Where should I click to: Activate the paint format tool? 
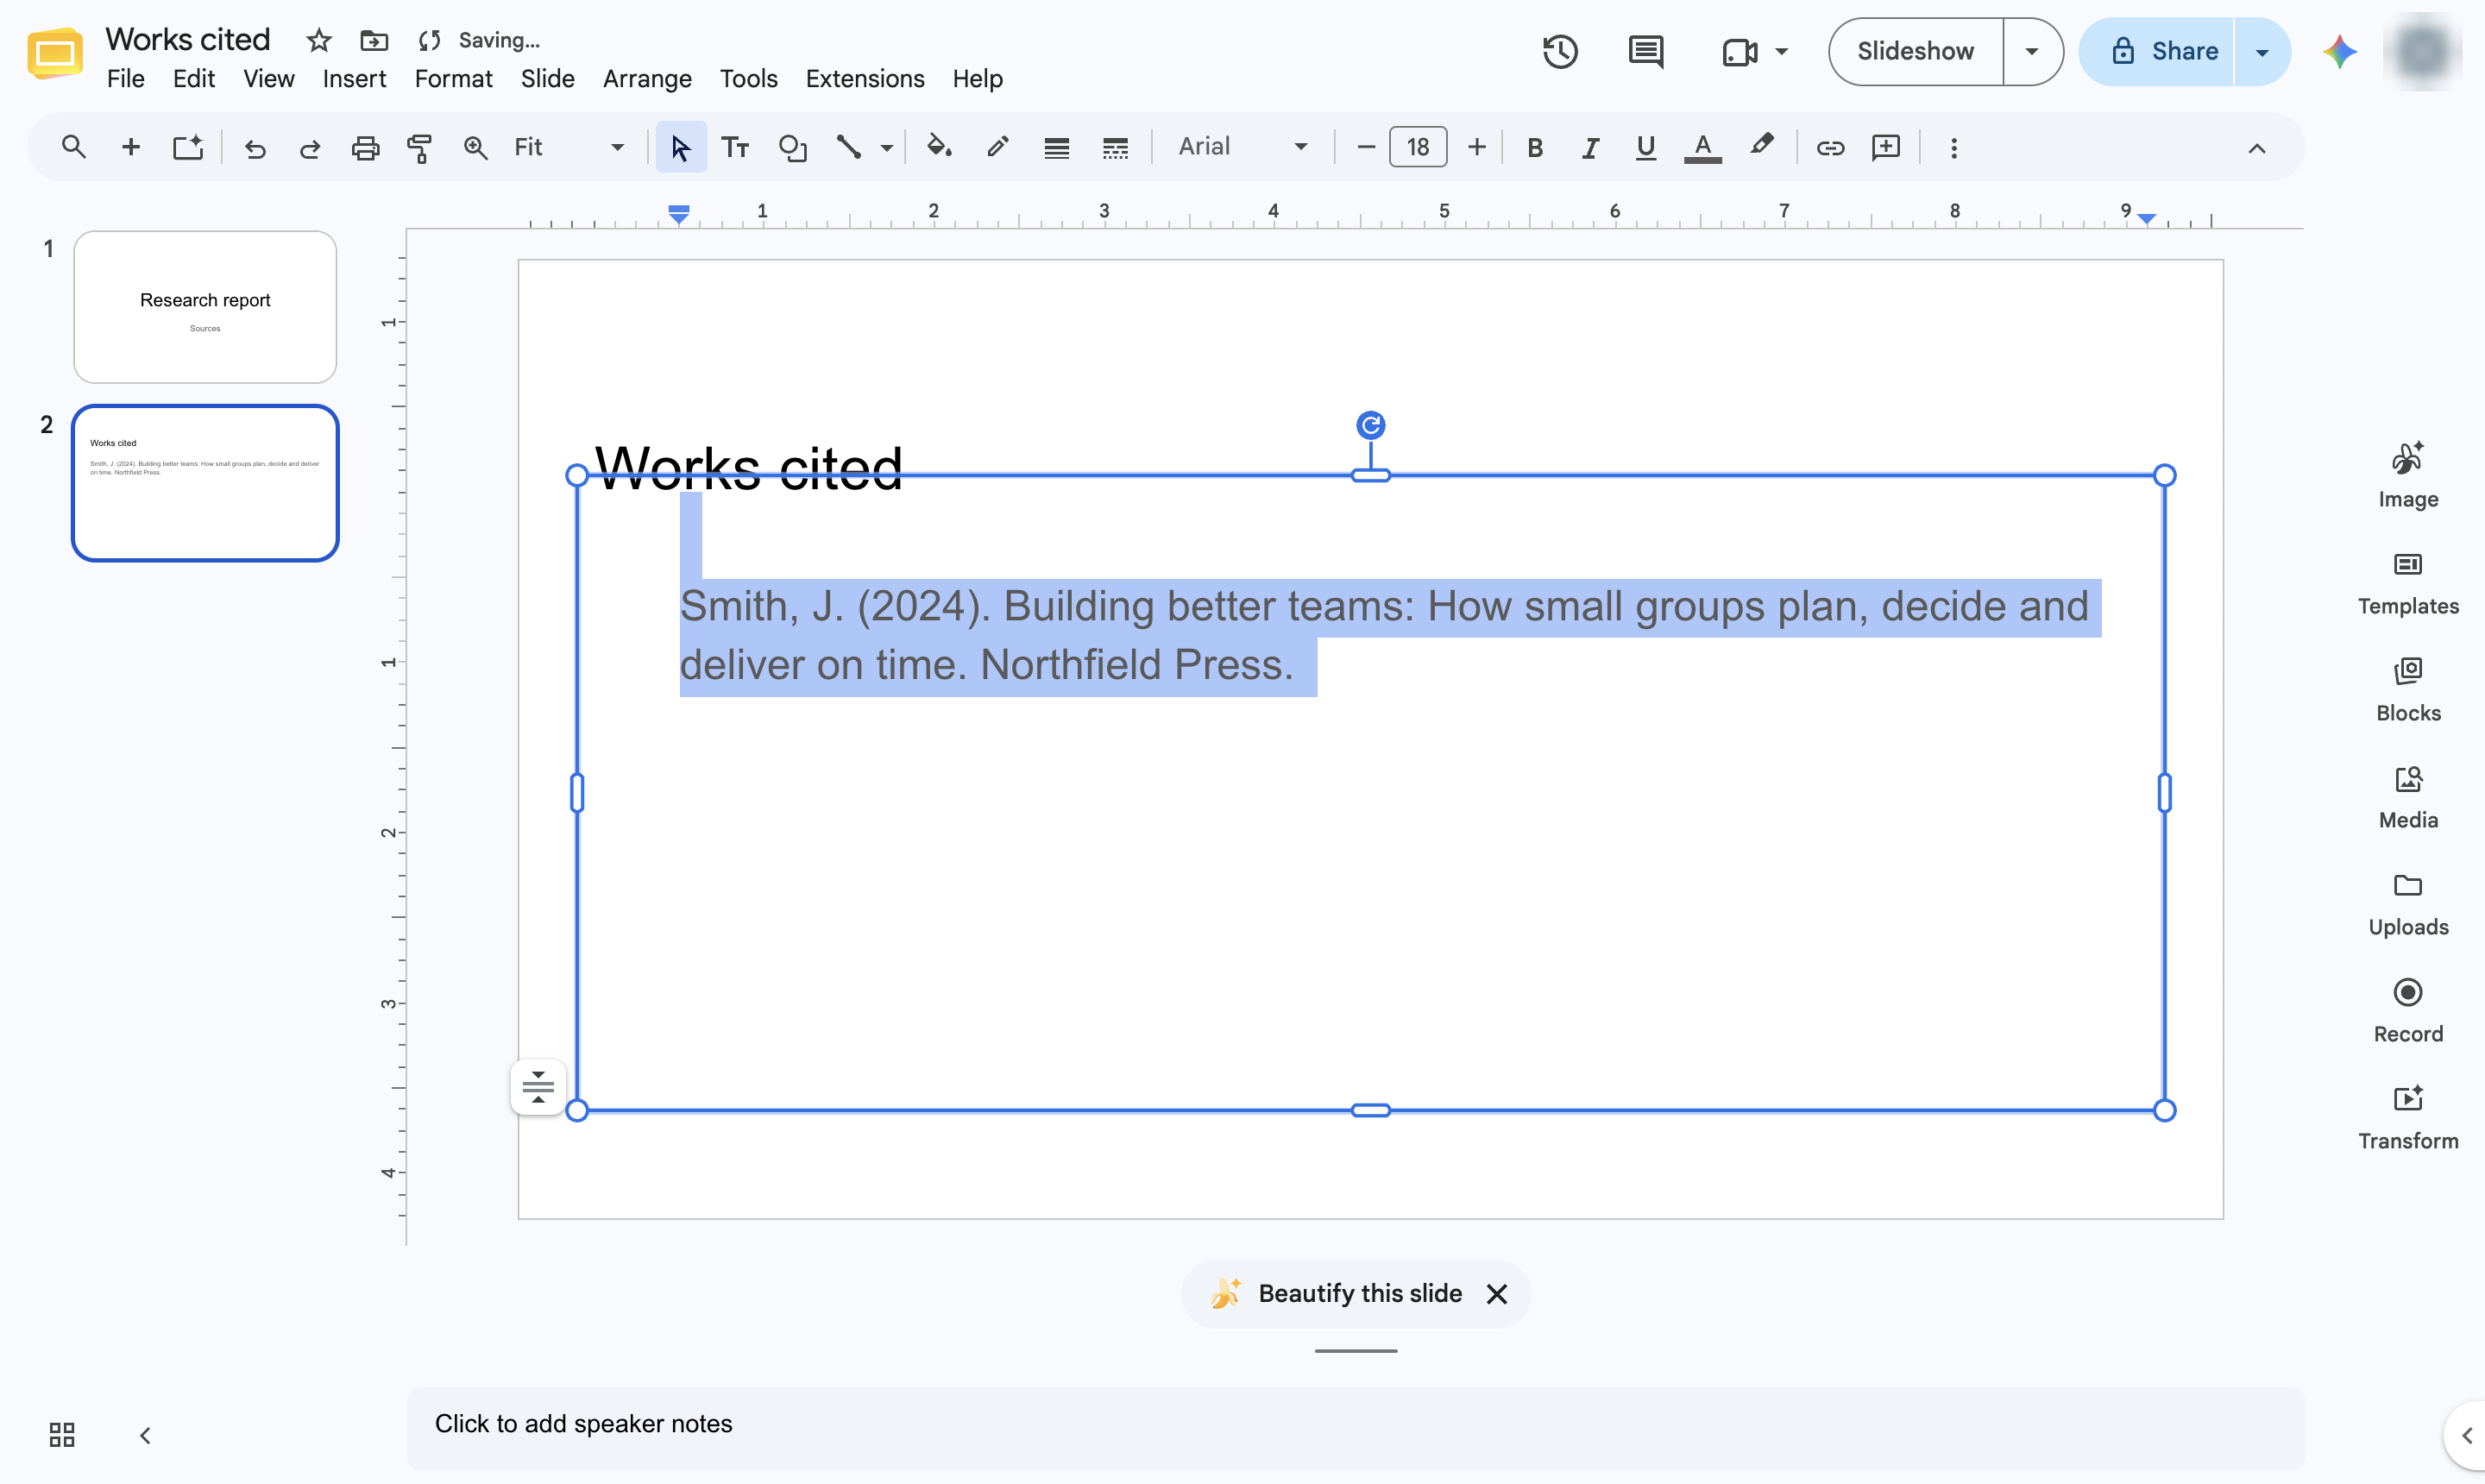(420, 148)
